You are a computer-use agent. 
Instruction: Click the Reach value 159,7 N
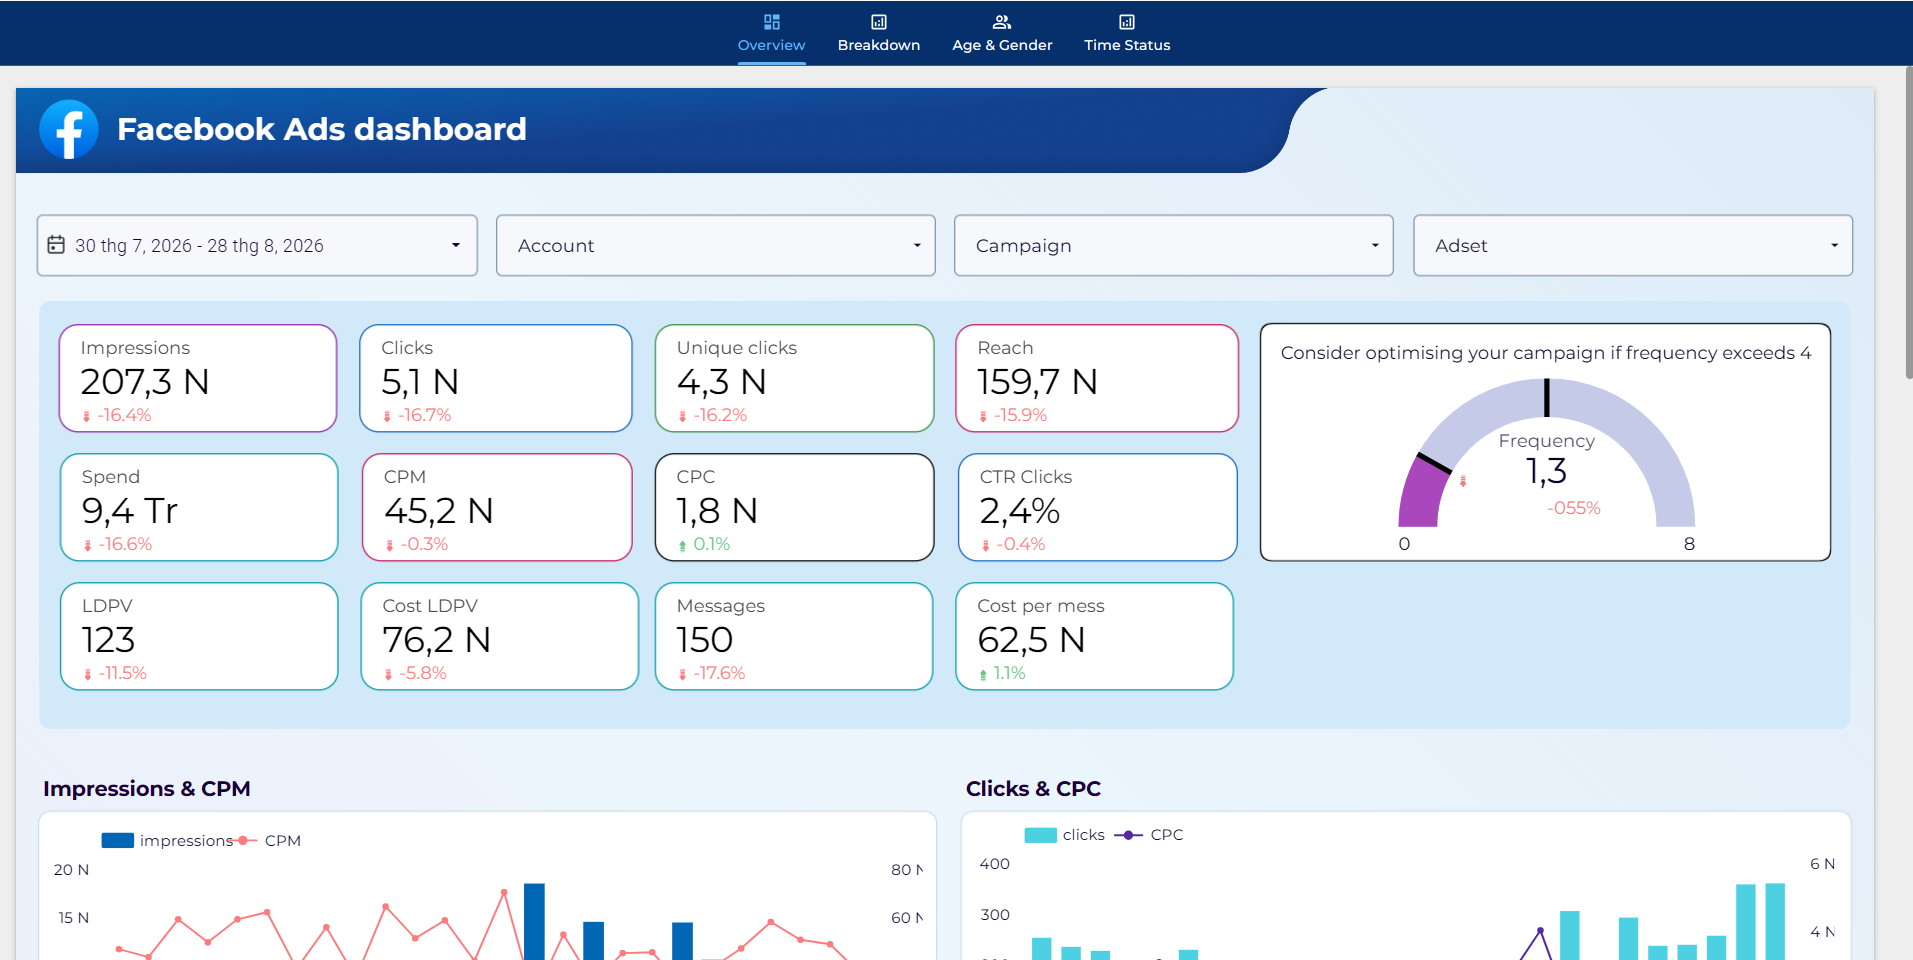[x=1038, y=382]
